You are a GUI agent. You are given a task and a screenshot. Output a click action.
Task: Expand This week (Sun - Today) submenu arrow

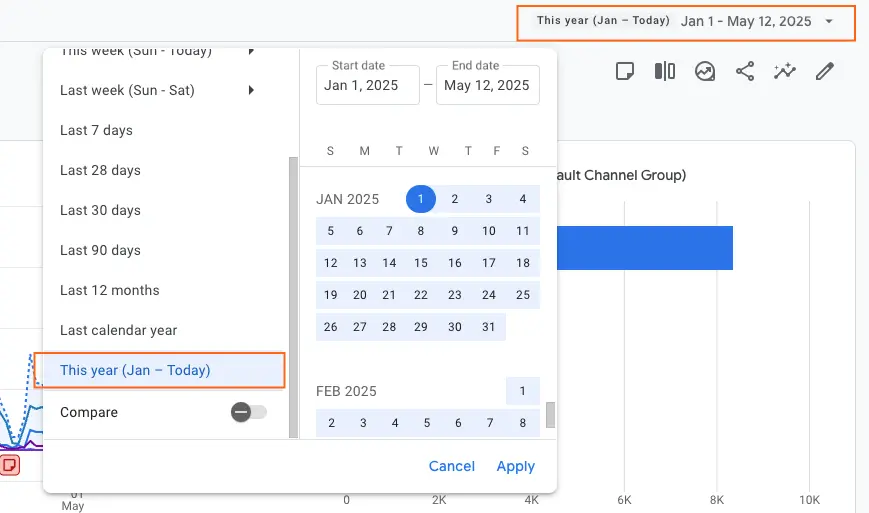(x=251, y=51)
